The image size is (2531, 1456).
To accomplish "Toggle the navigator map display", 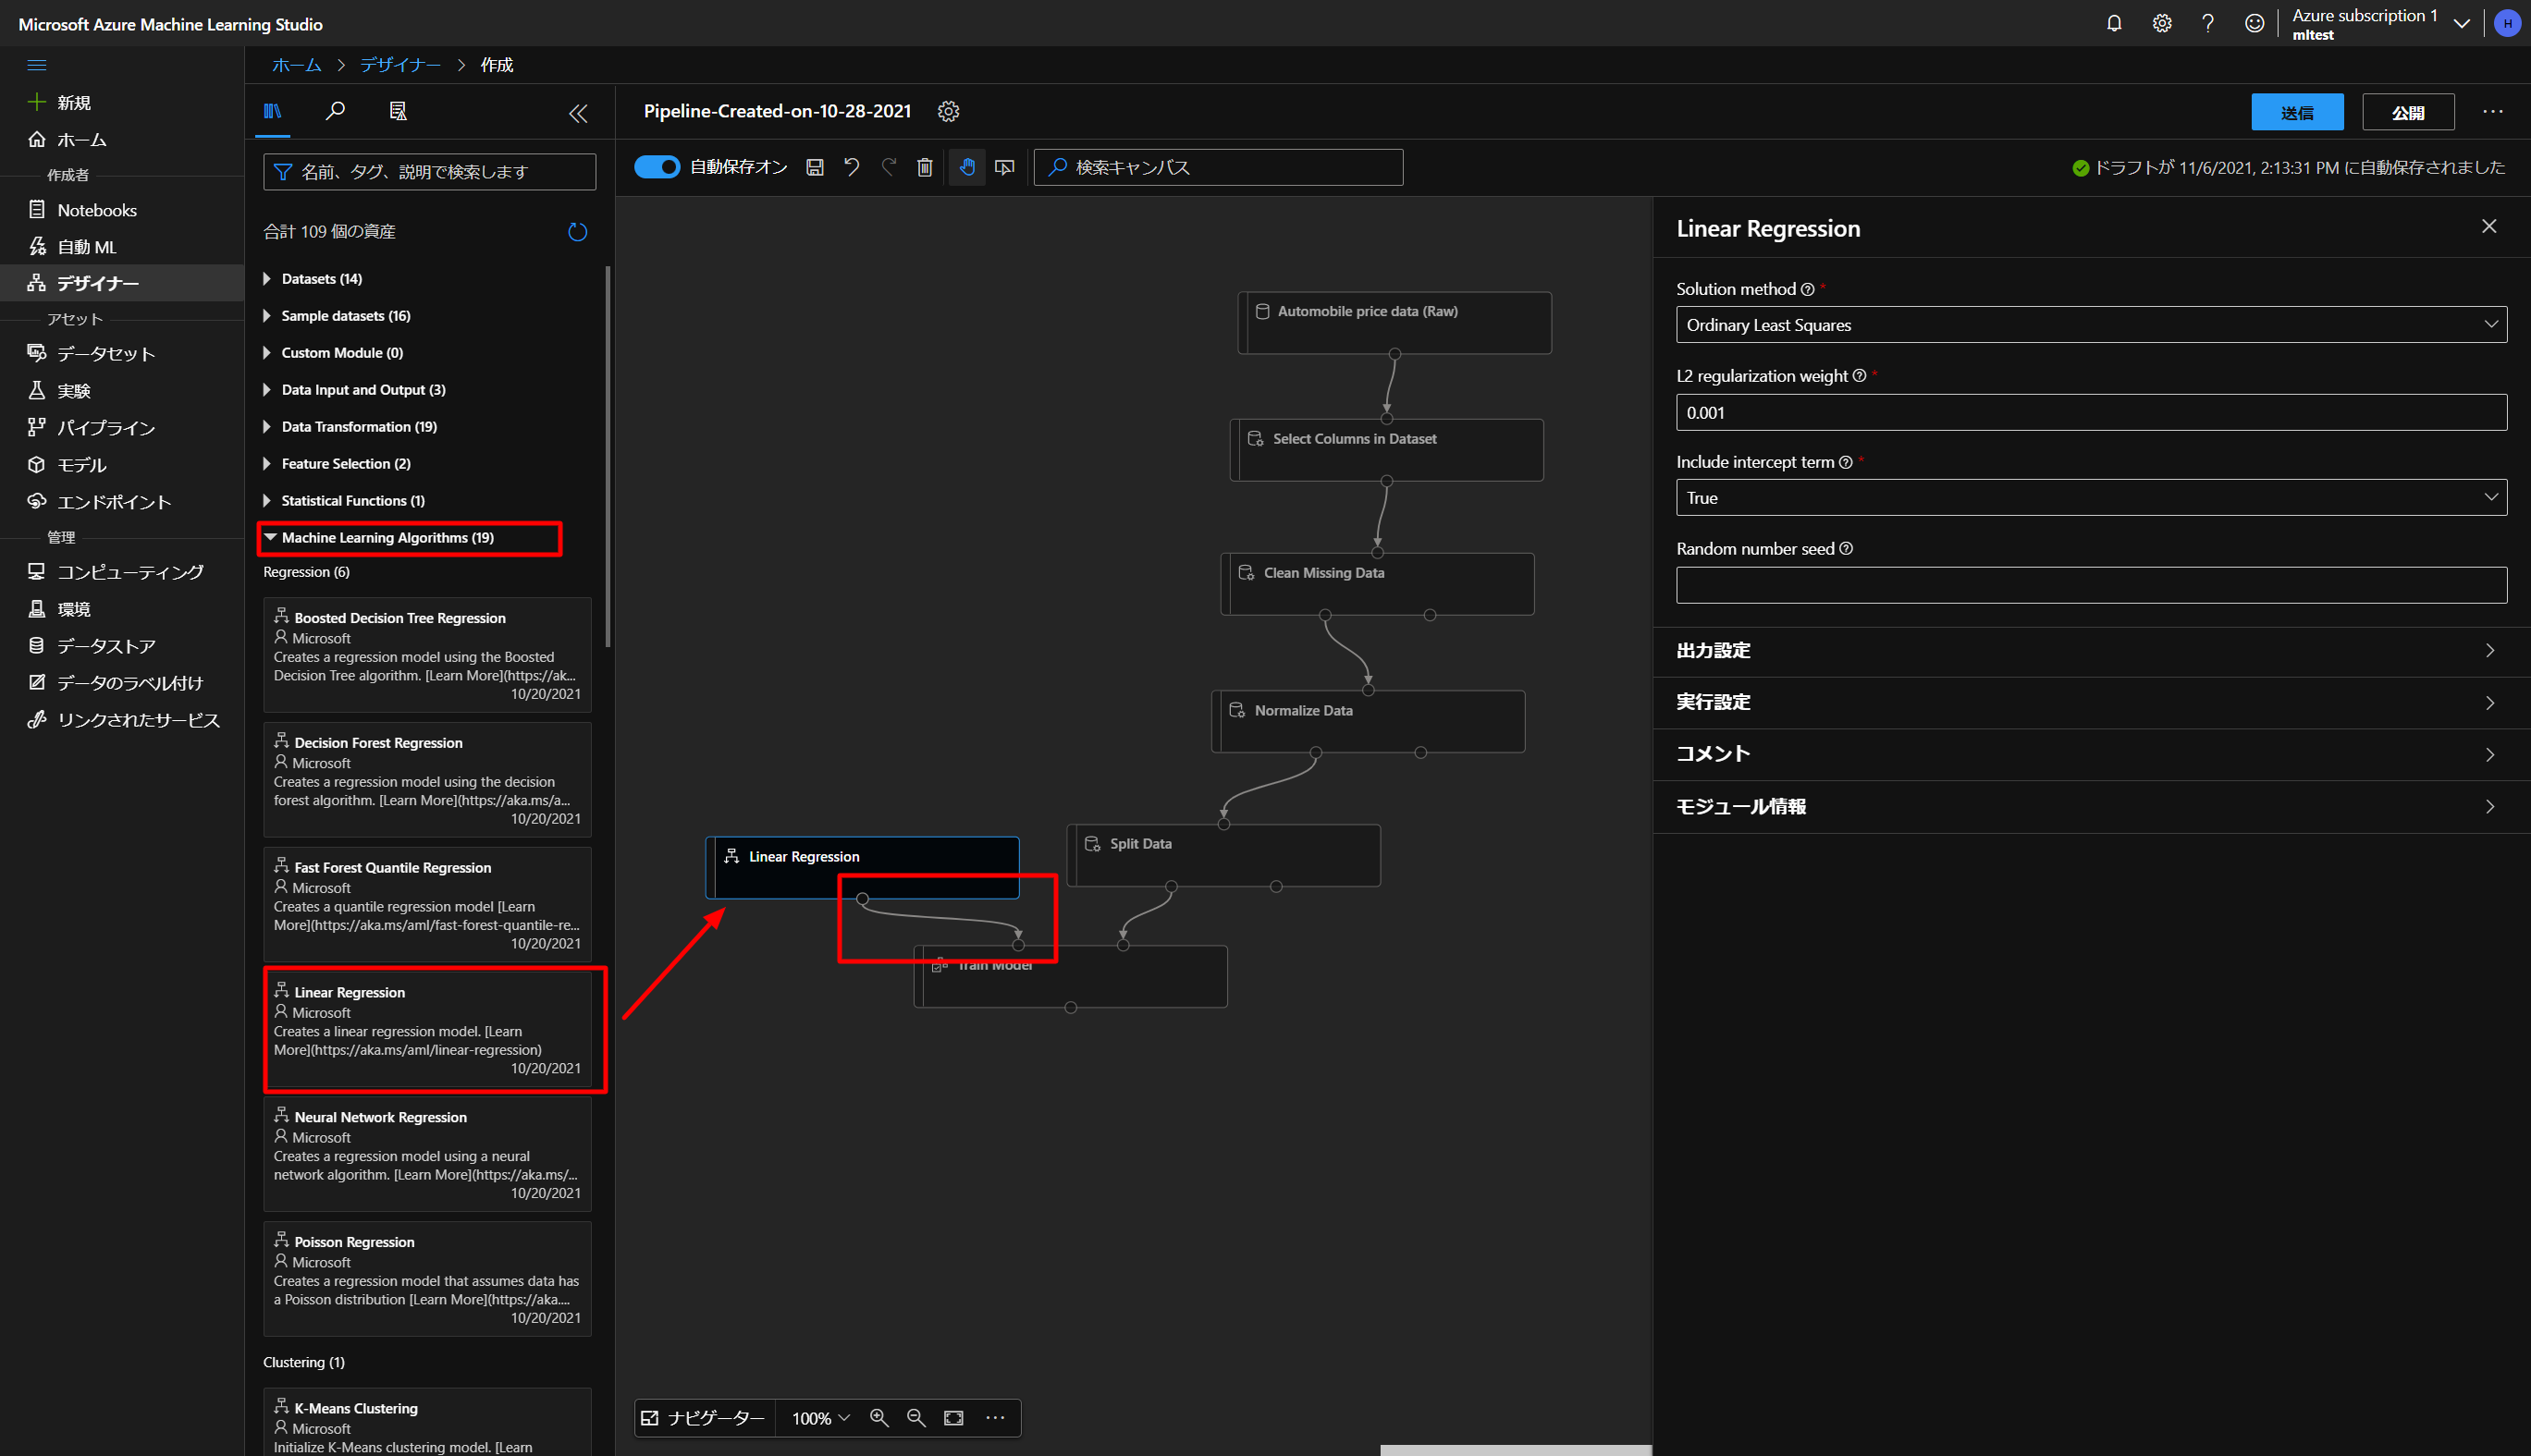I will pyautogui.click(x=704, y=1417).
